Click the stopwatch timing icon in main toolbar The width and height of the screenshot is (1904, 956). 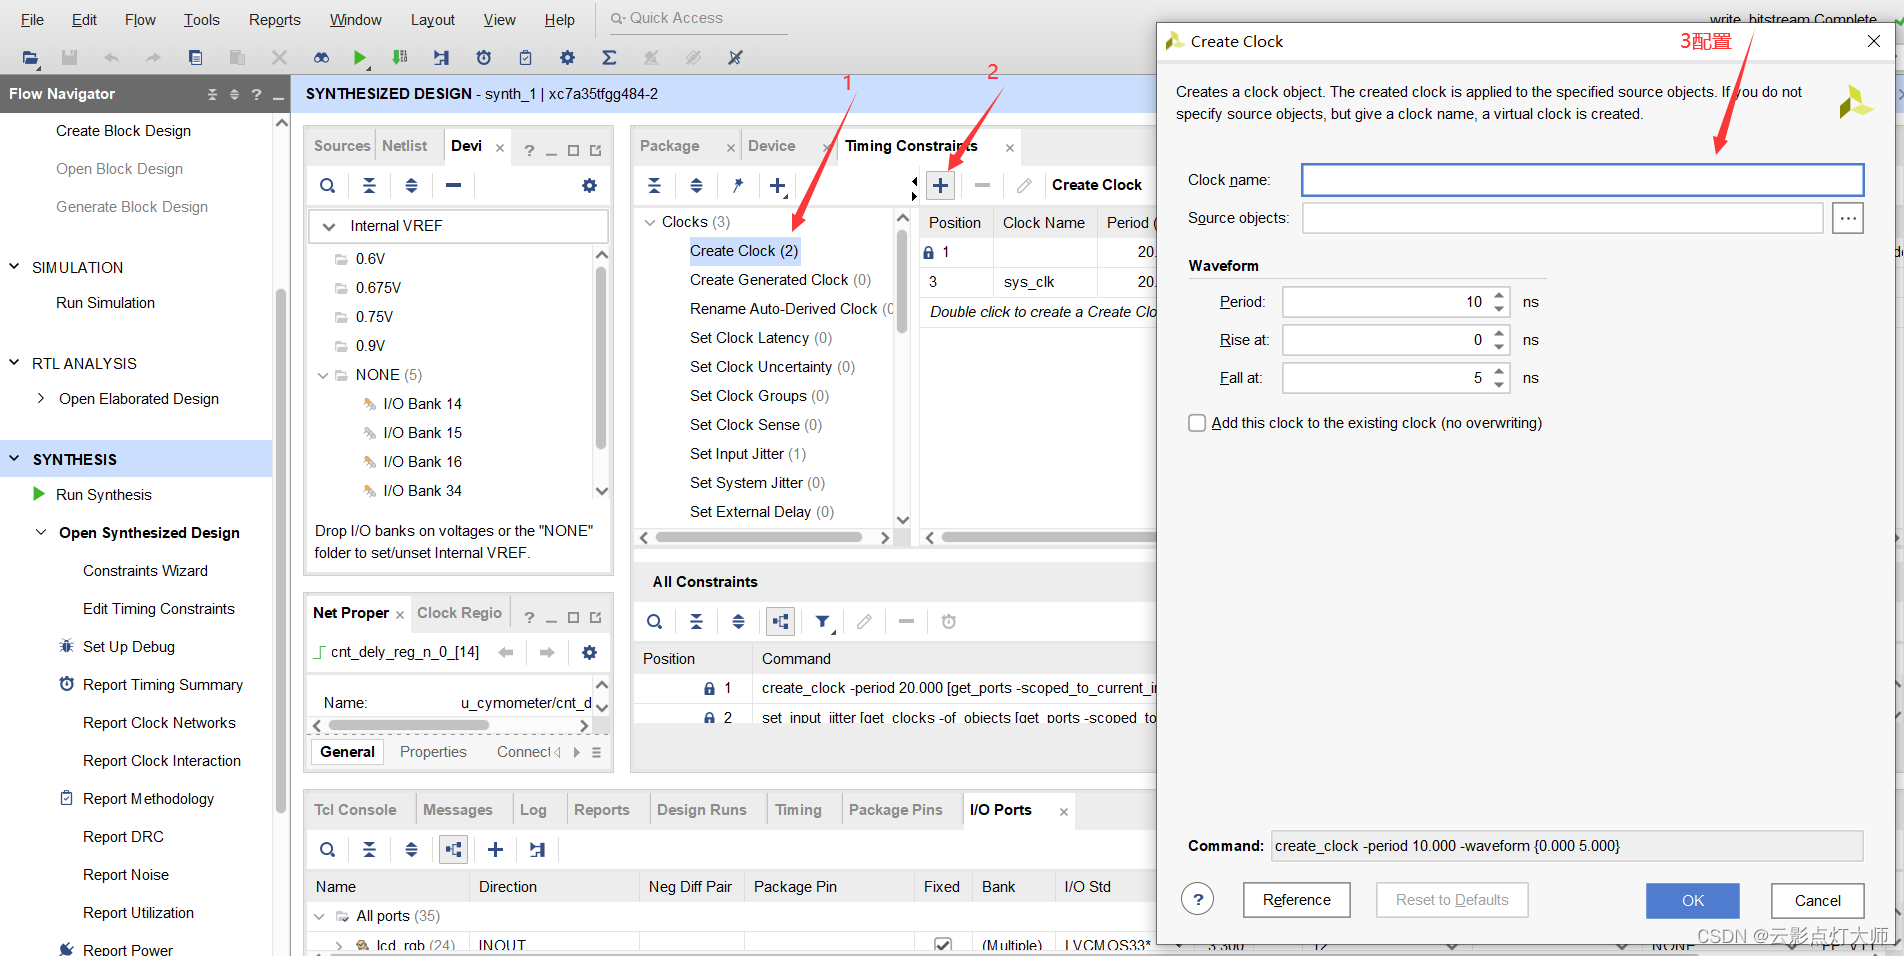click(484, 58)
